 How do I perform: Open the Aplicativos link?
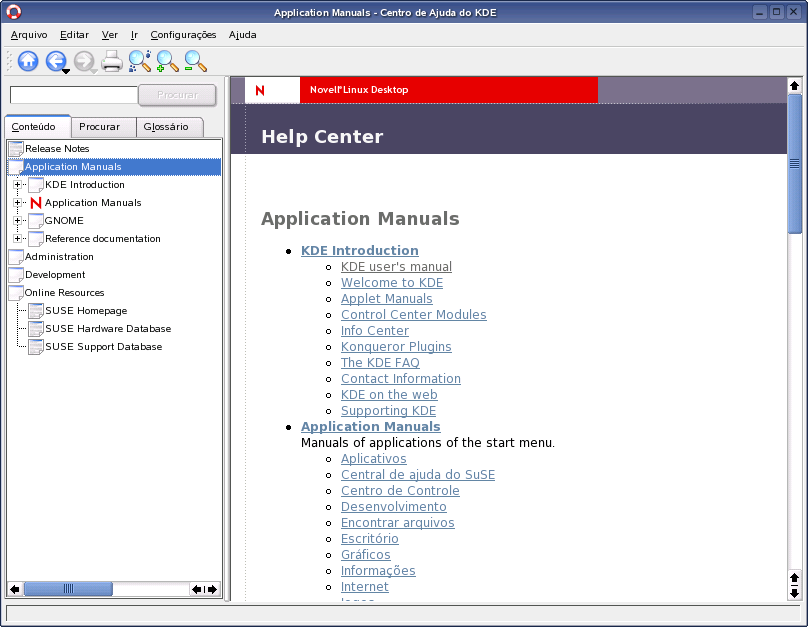pyautogui.click(x=374, y=459)
